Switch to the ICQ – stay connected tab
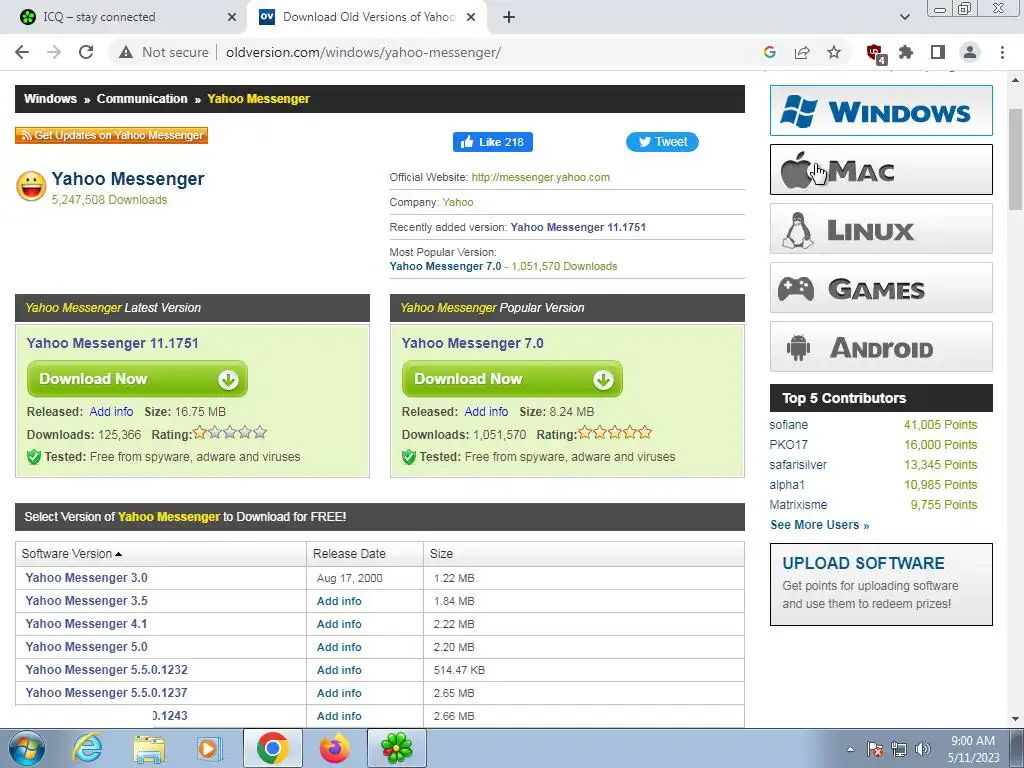Image resolution: width=1024 pixels, height=768 pixels. [x=124, y=17]
